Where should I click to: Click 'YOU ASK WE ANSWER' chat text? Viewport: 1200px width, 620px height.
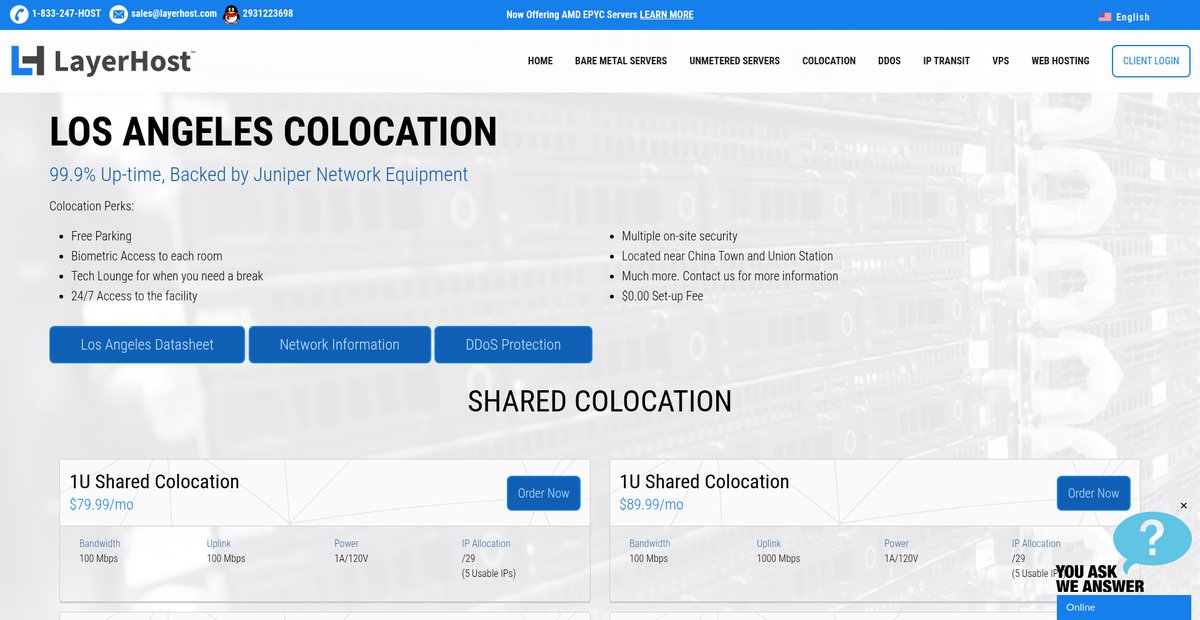tap(1100, 579)
